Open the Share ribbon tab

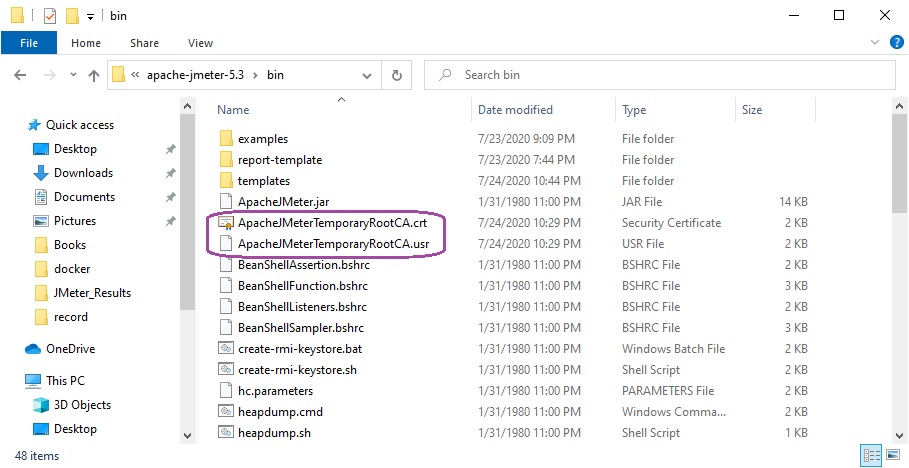point(144,43)
